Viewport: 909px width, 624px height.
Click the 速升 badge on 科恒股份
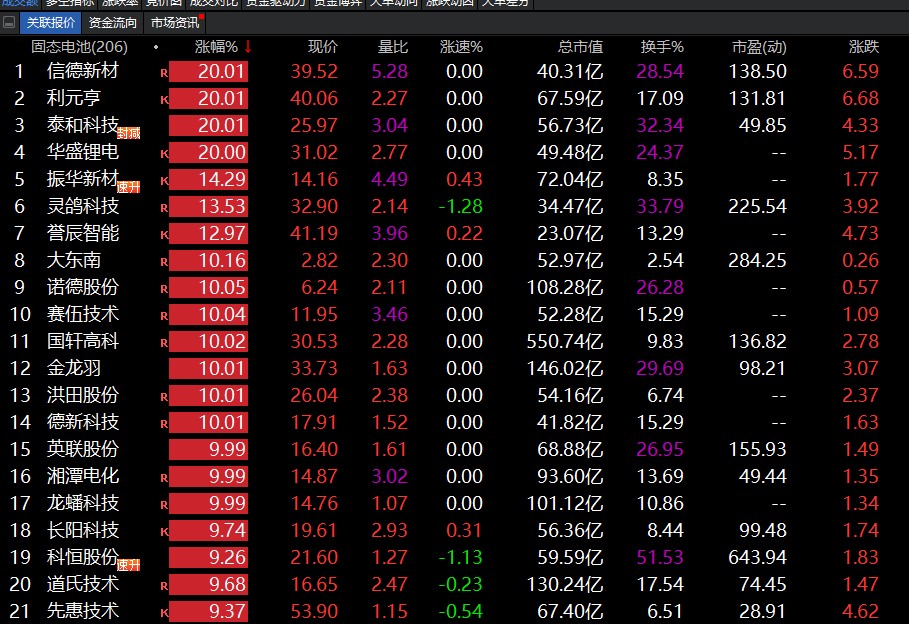pos(129,565)
